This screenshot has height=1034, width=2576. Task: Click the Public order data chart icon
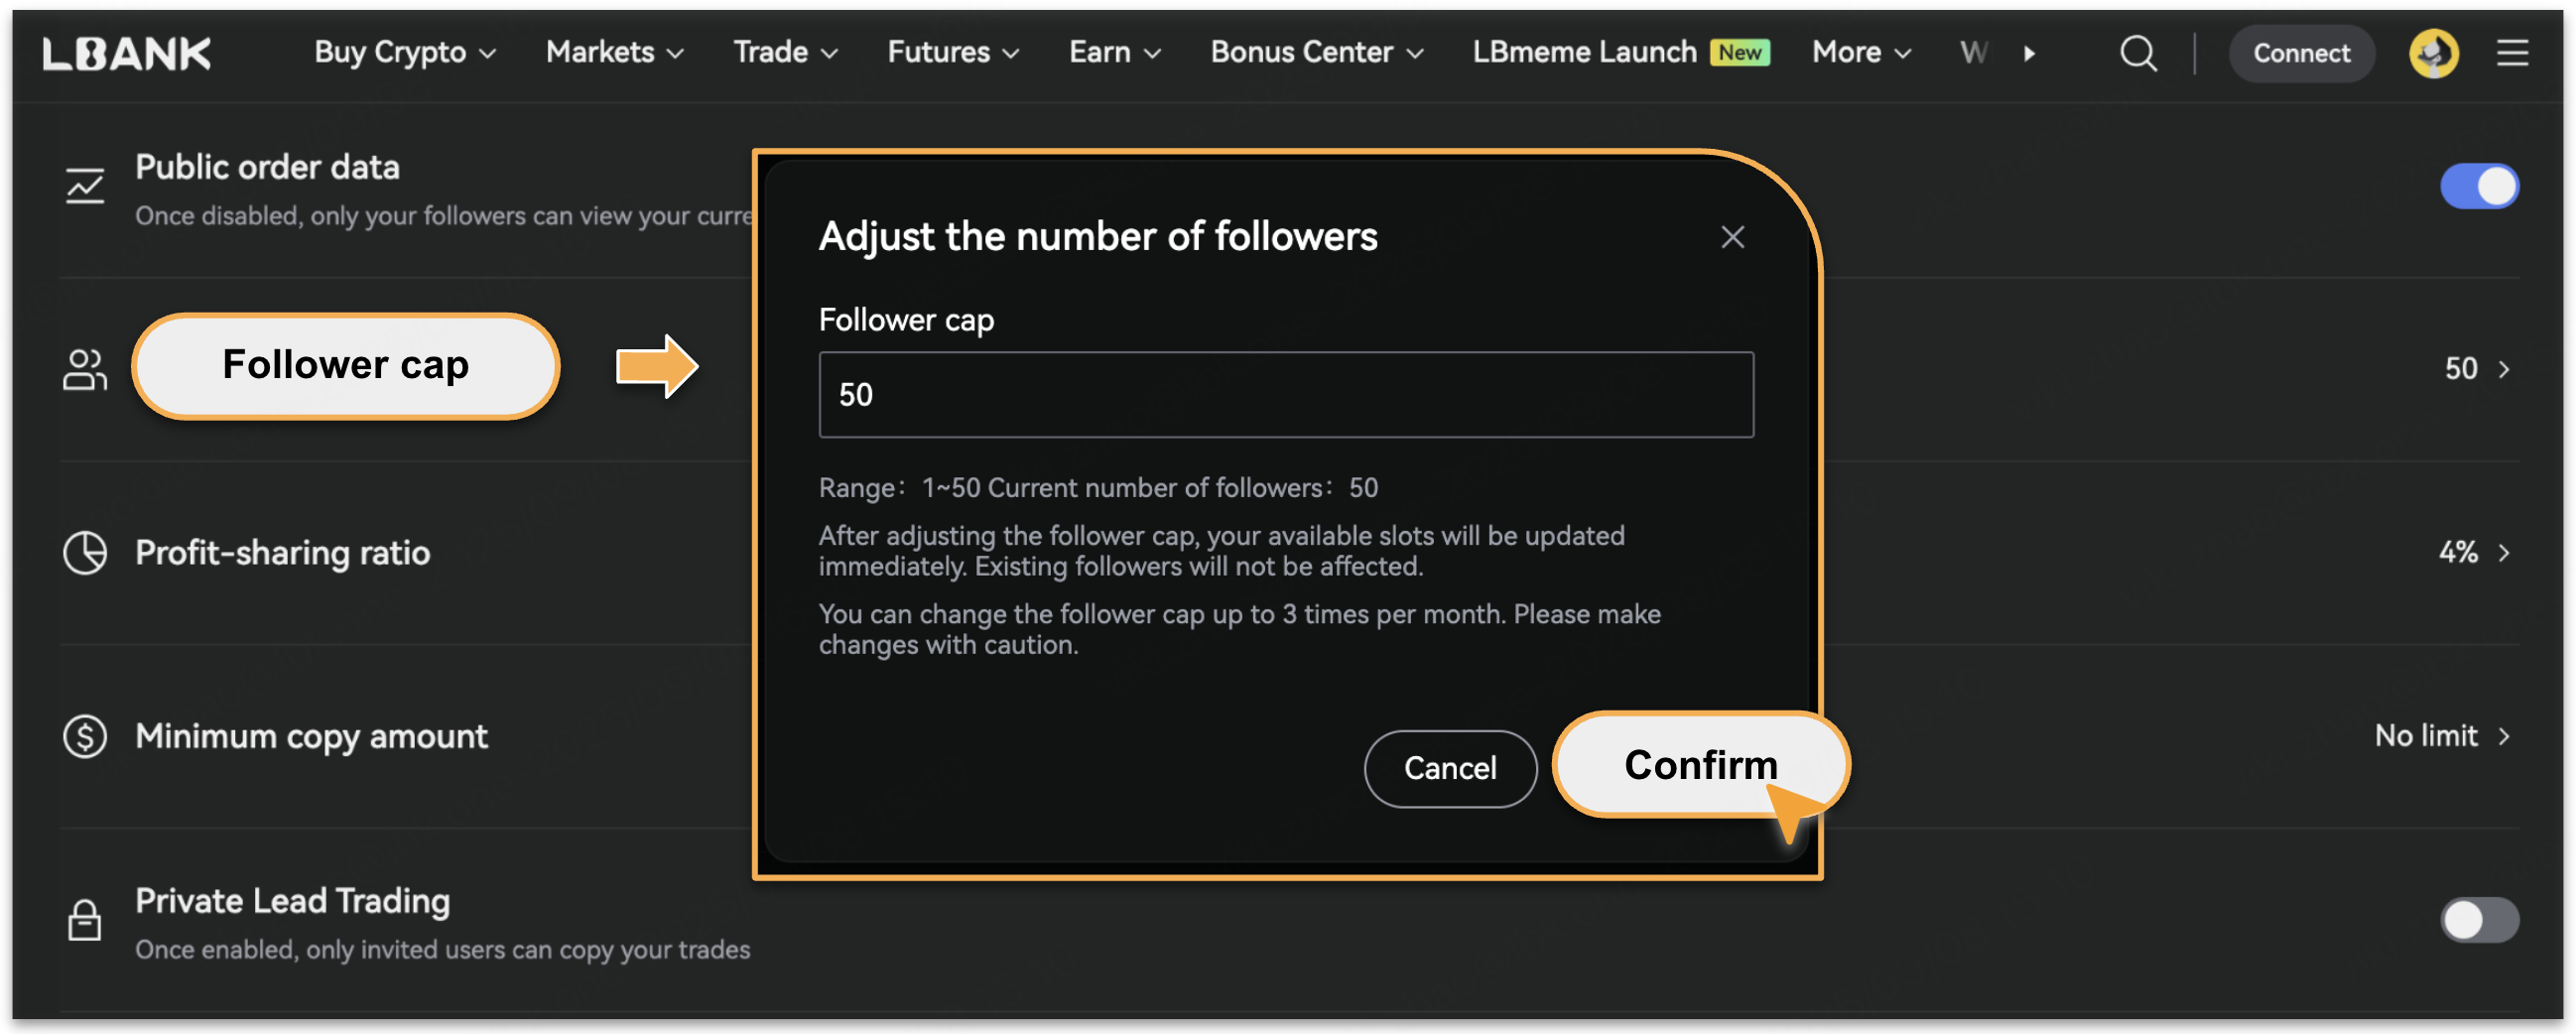[85, 187]
